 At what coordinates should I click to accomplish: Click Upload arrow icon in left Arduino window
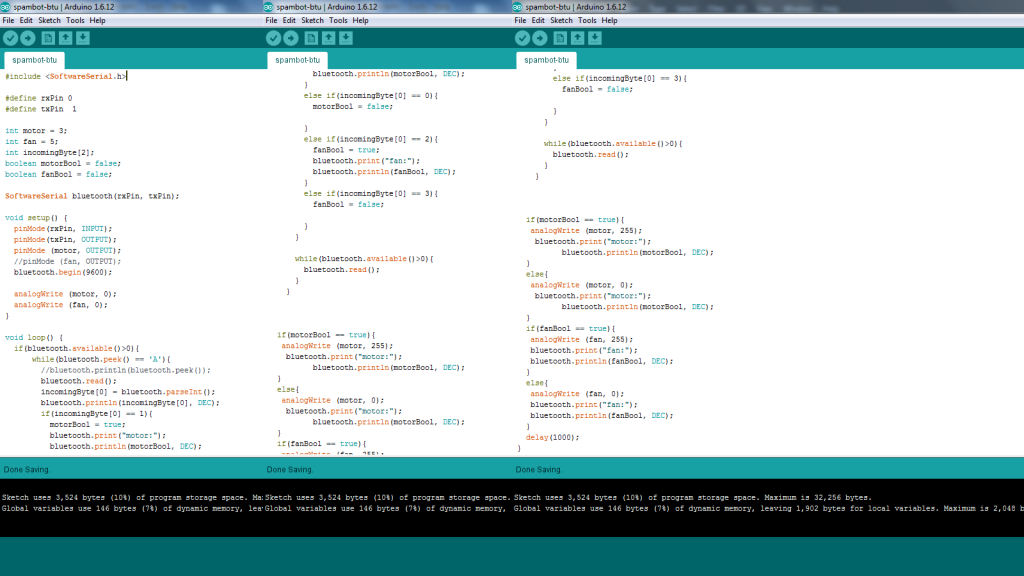pos(27,38)
